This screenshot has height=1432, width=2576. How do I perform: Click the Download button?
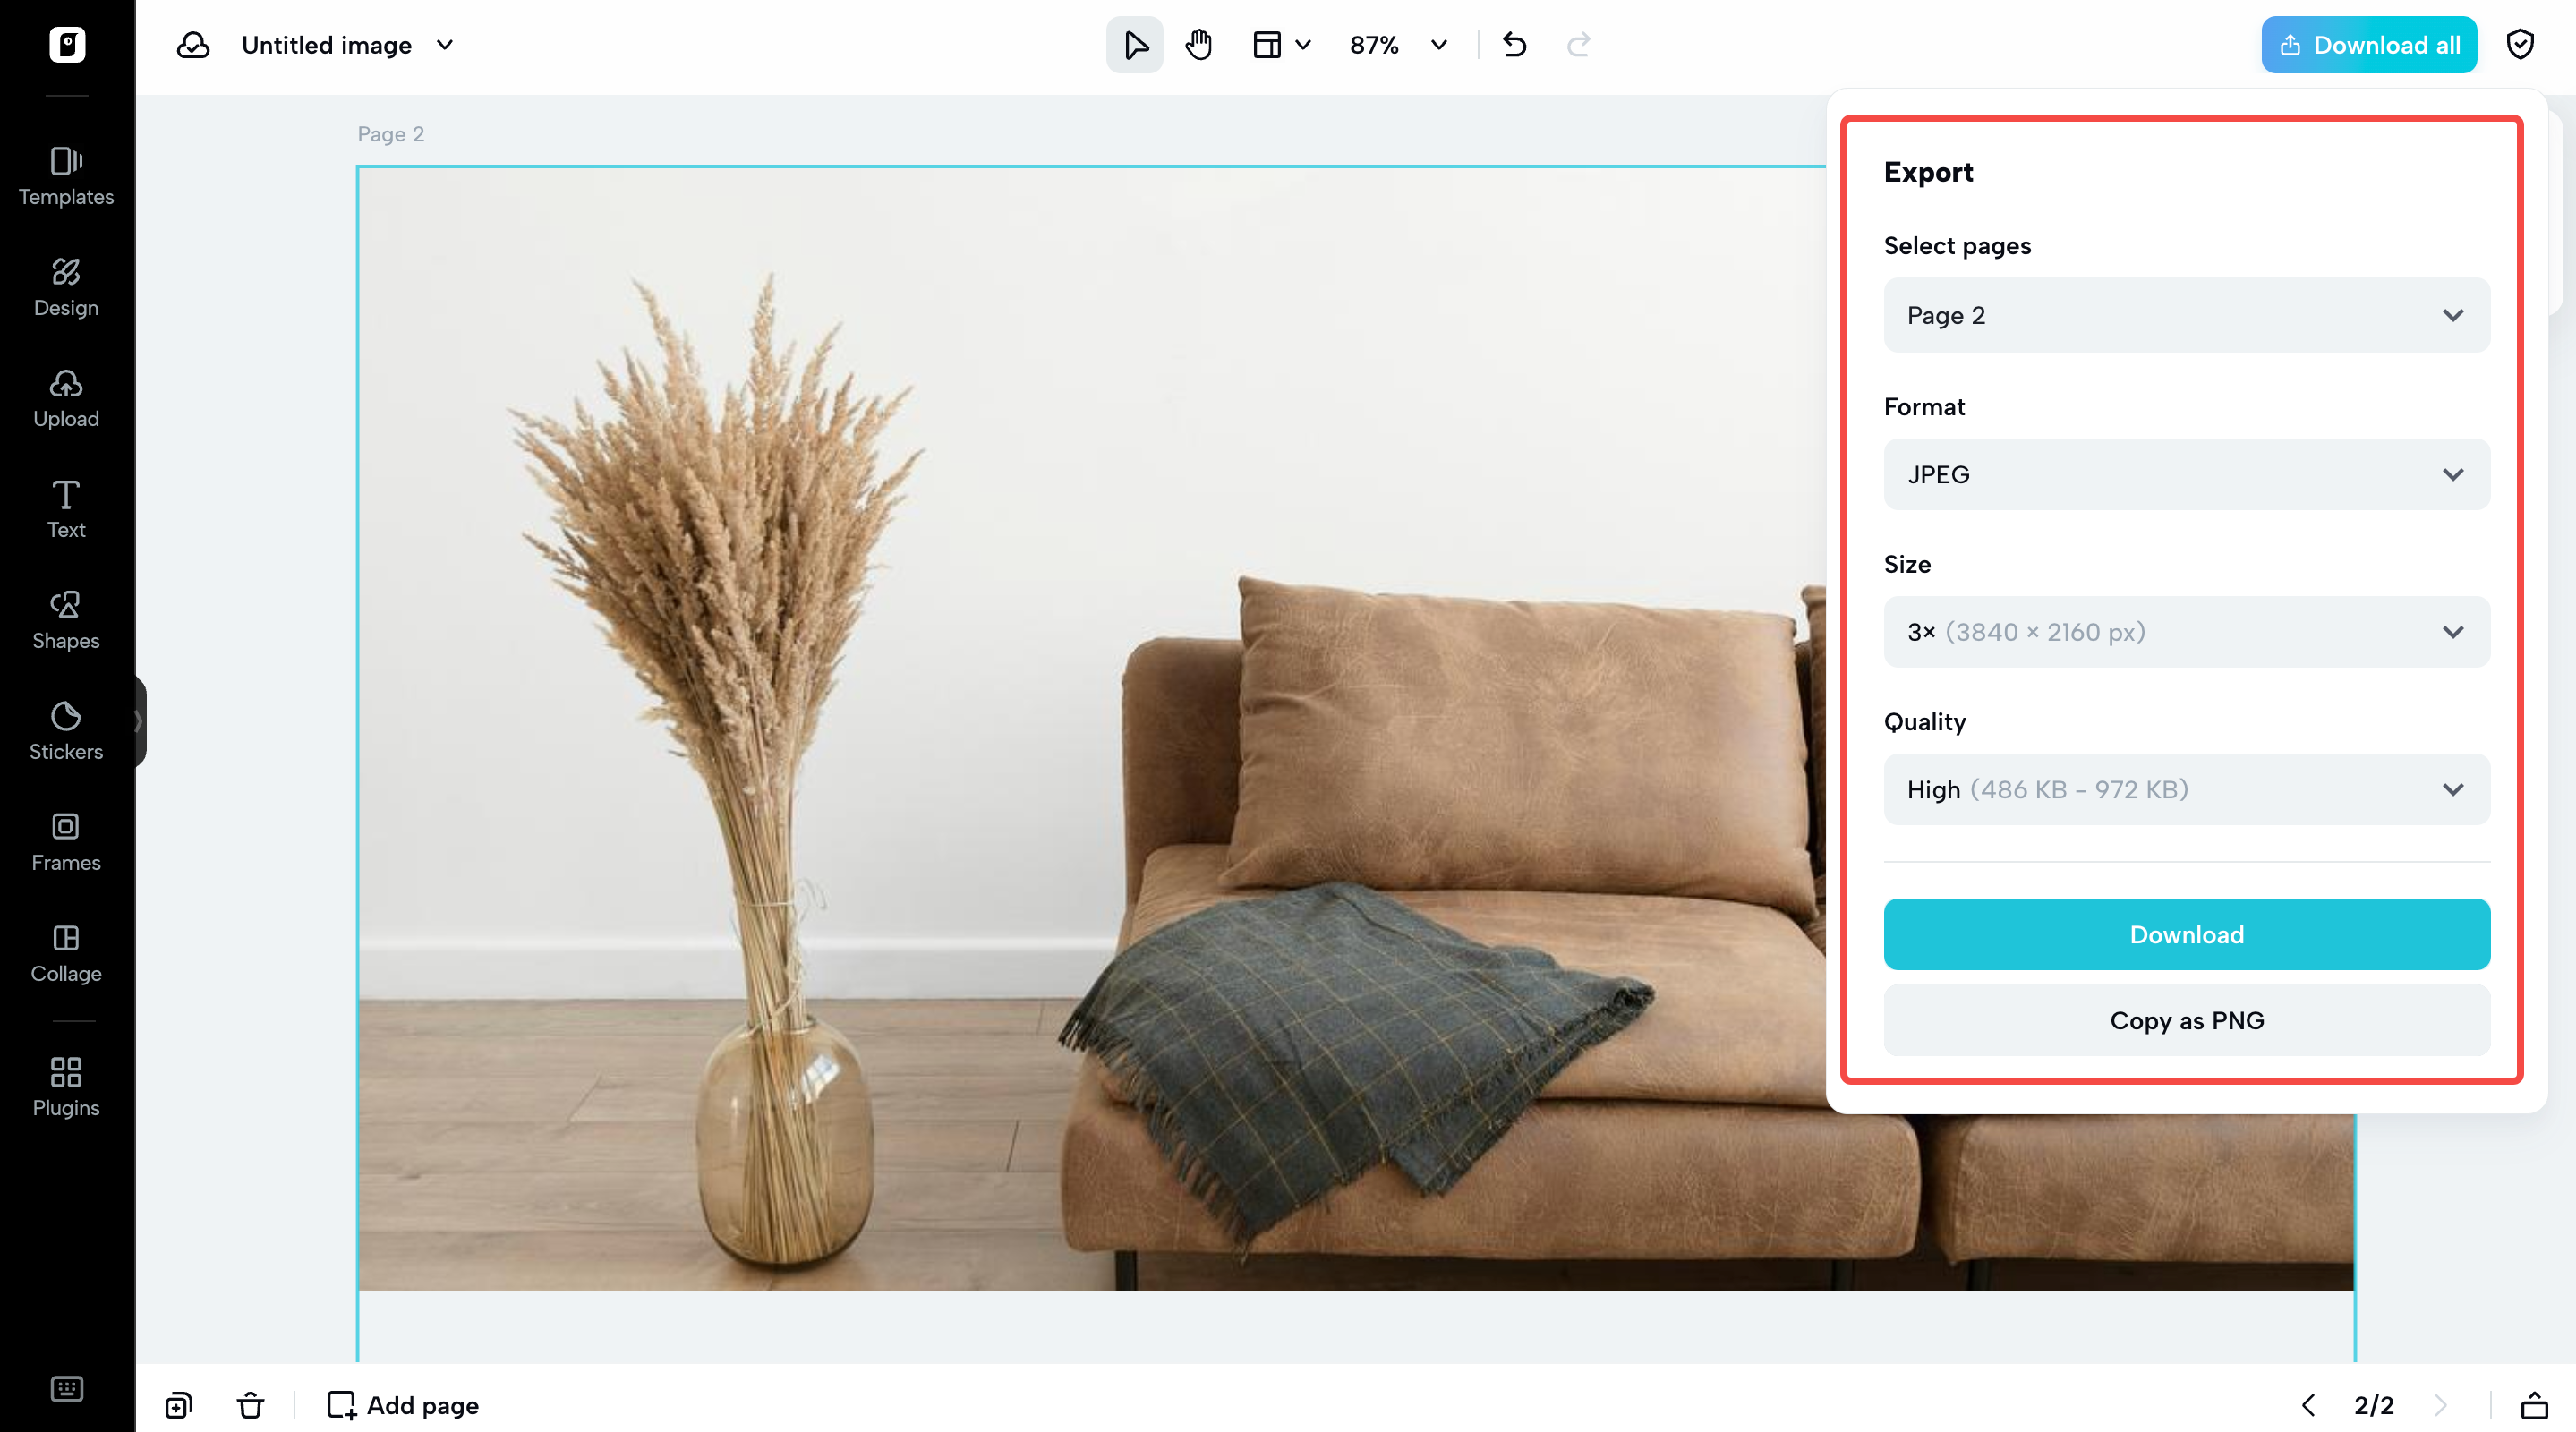click(2186, 934)
